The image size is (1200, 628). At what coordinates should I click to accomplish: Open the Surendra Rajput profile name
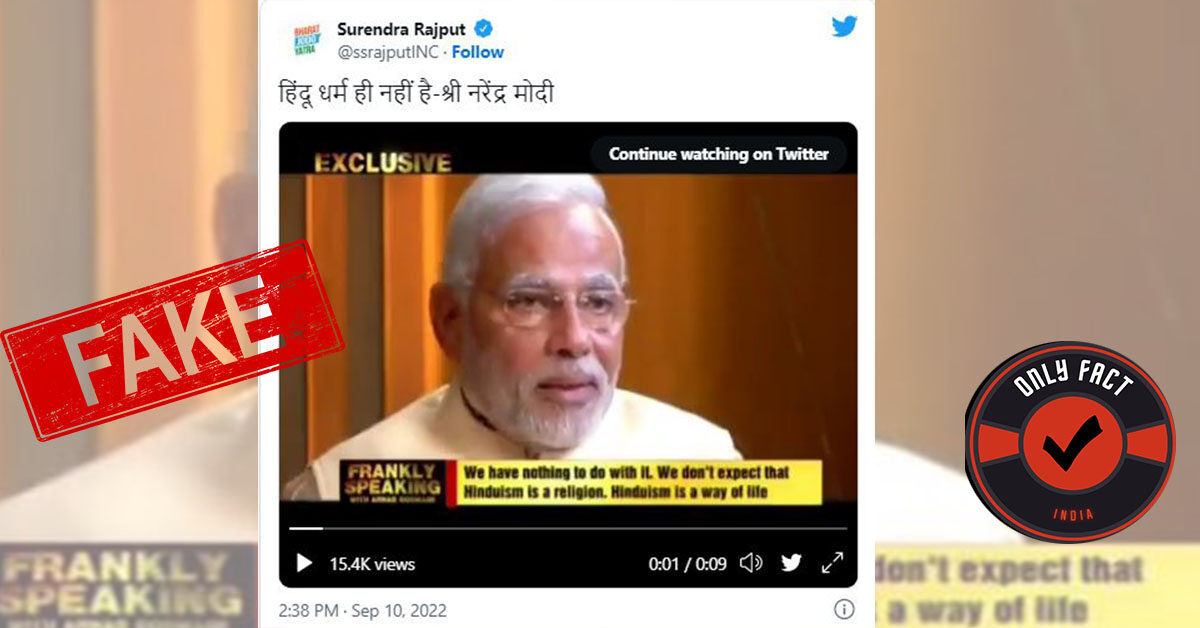[x=401, y=29]
